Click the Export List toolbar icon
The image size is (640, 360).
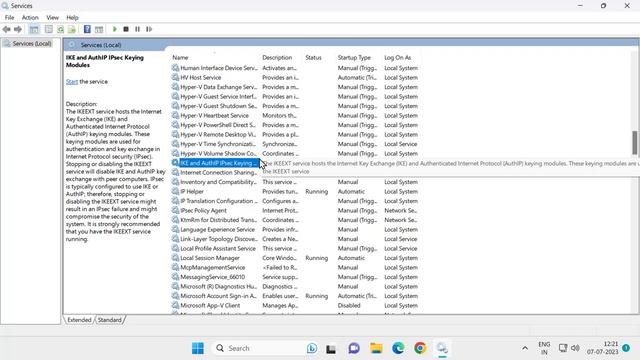click(72, 29)
